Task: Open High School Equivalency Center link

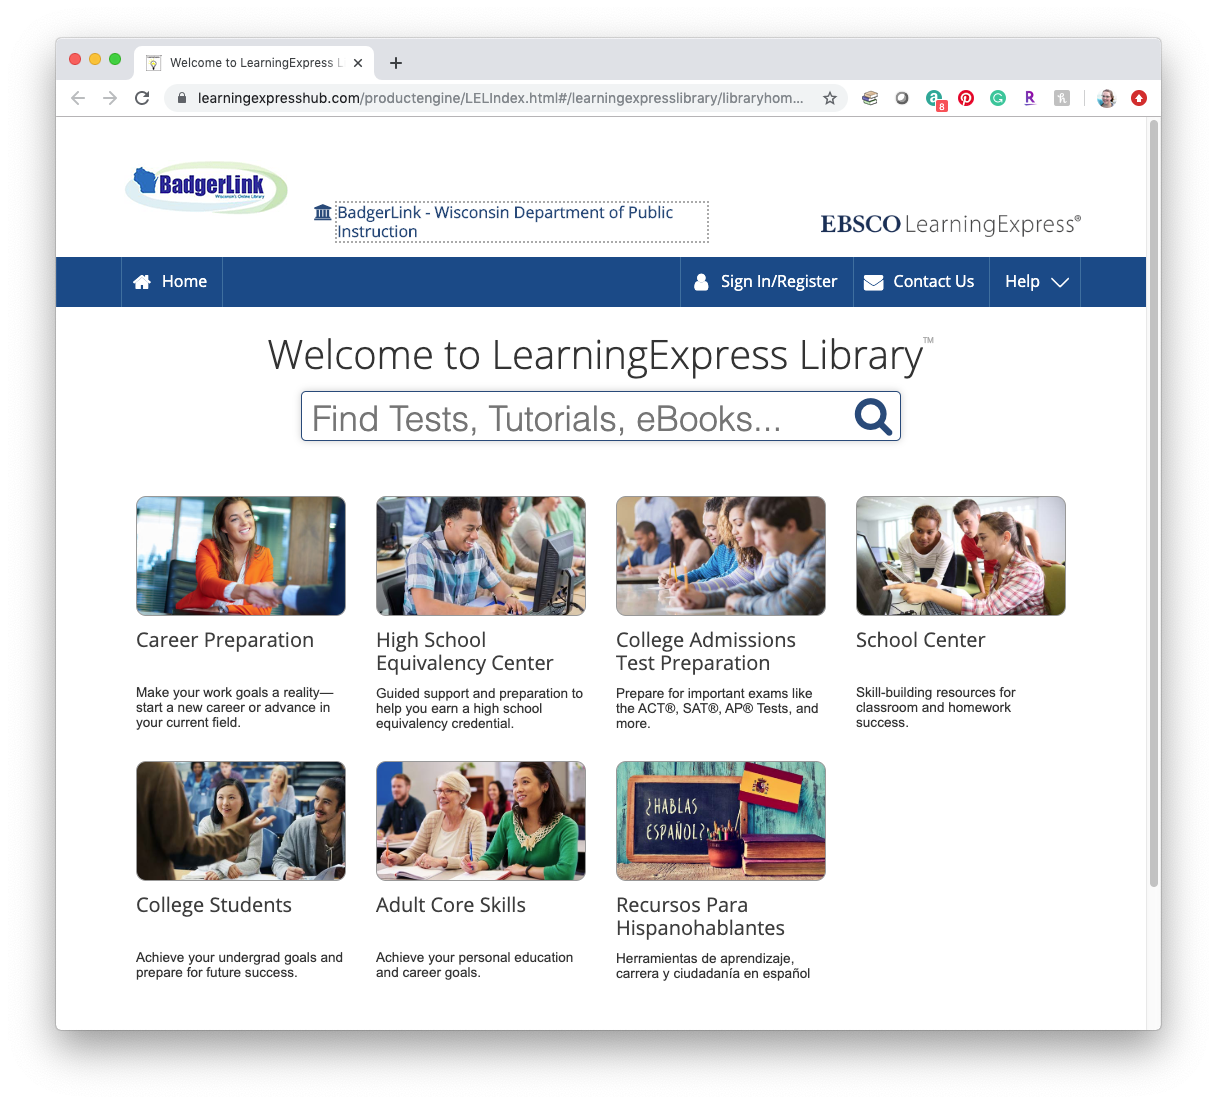Action: click(465, 651)
